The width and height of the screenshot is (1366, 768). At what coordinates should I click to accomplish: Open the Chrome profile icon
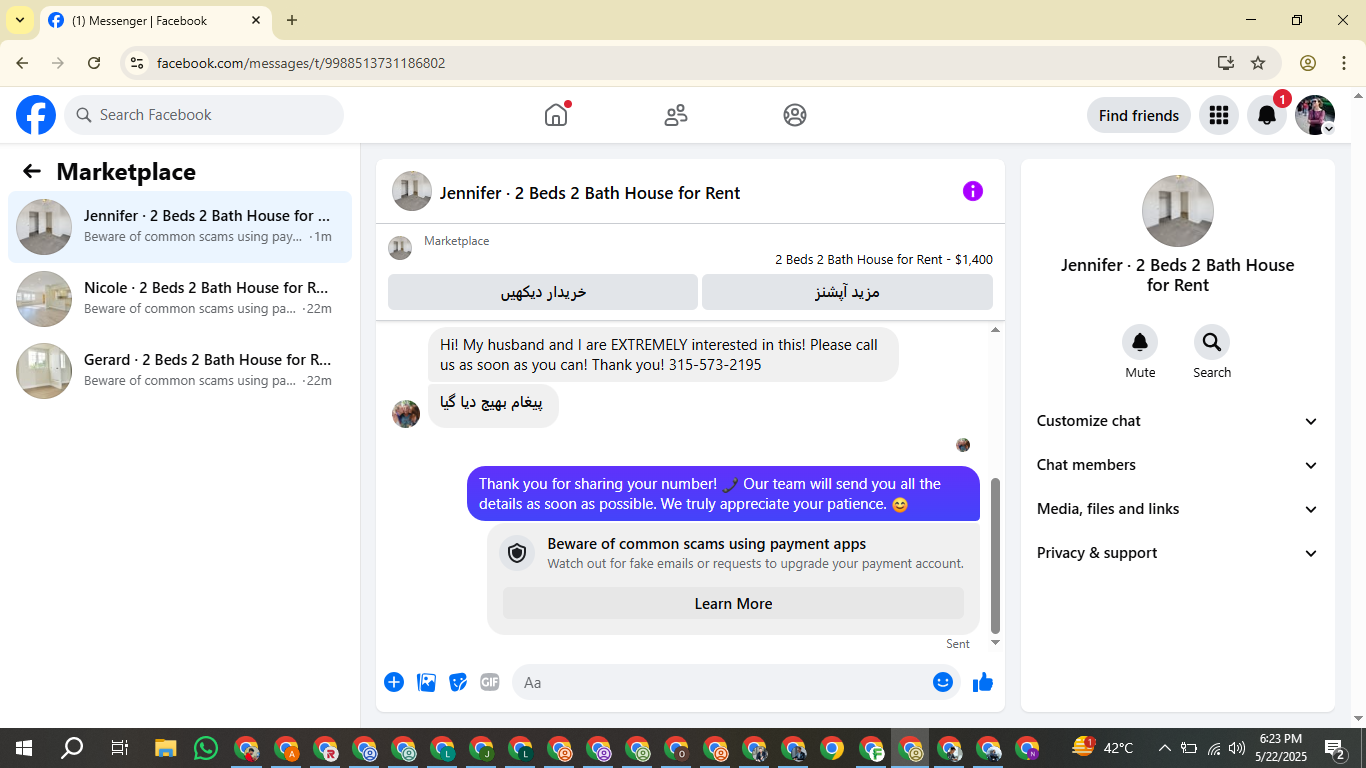(x=1308, y=63)
